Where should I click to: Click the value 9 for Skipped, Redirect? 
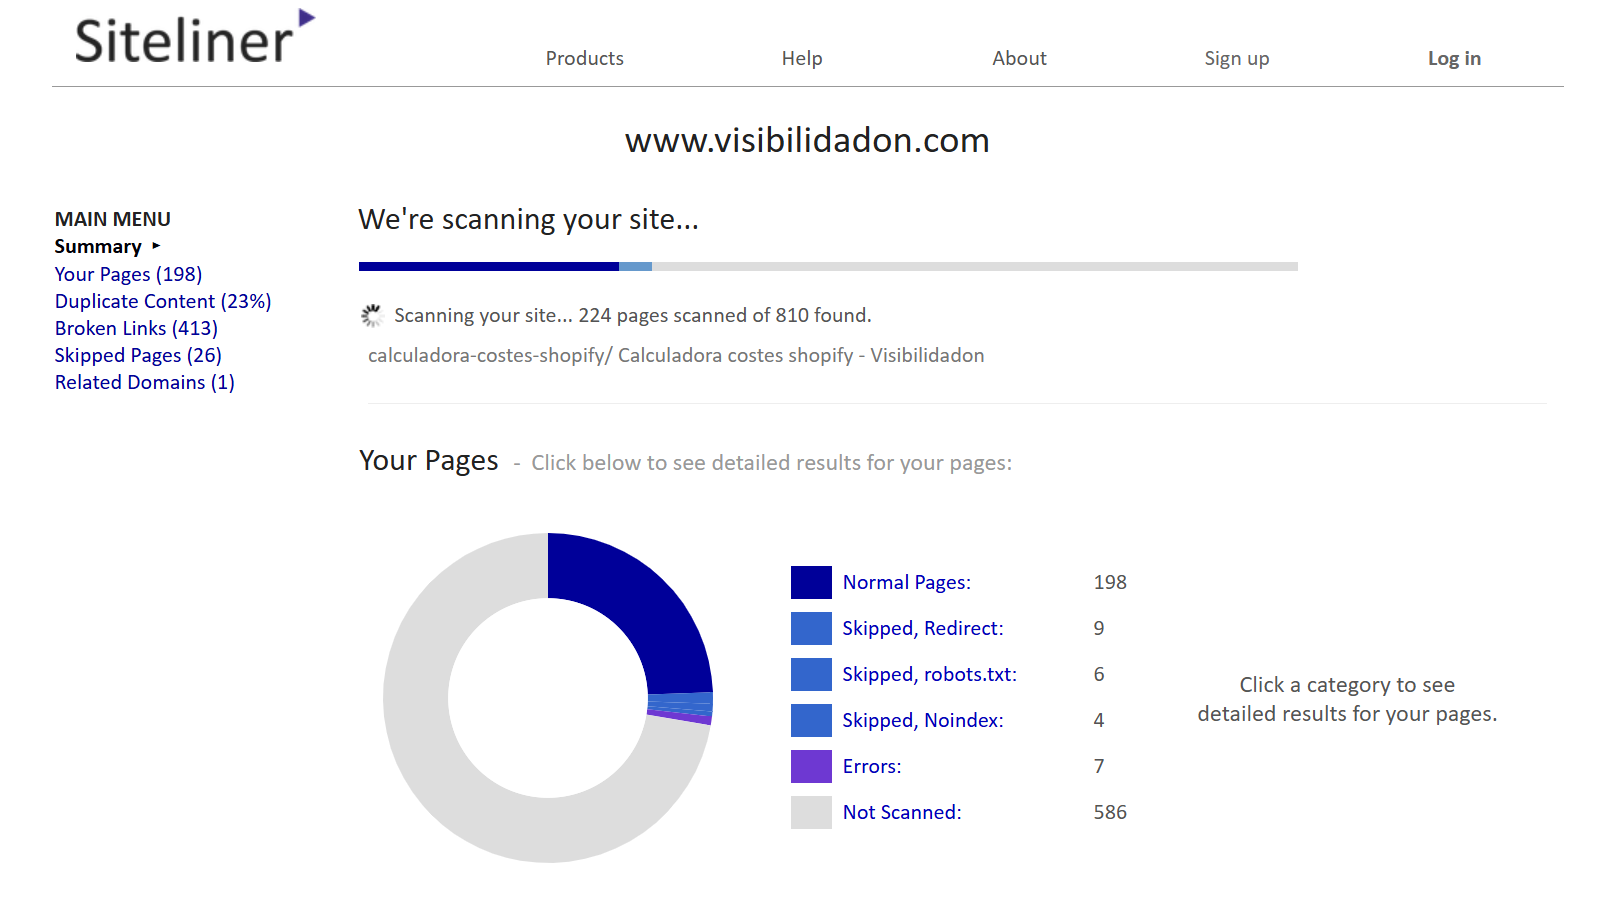[1099, 628]
